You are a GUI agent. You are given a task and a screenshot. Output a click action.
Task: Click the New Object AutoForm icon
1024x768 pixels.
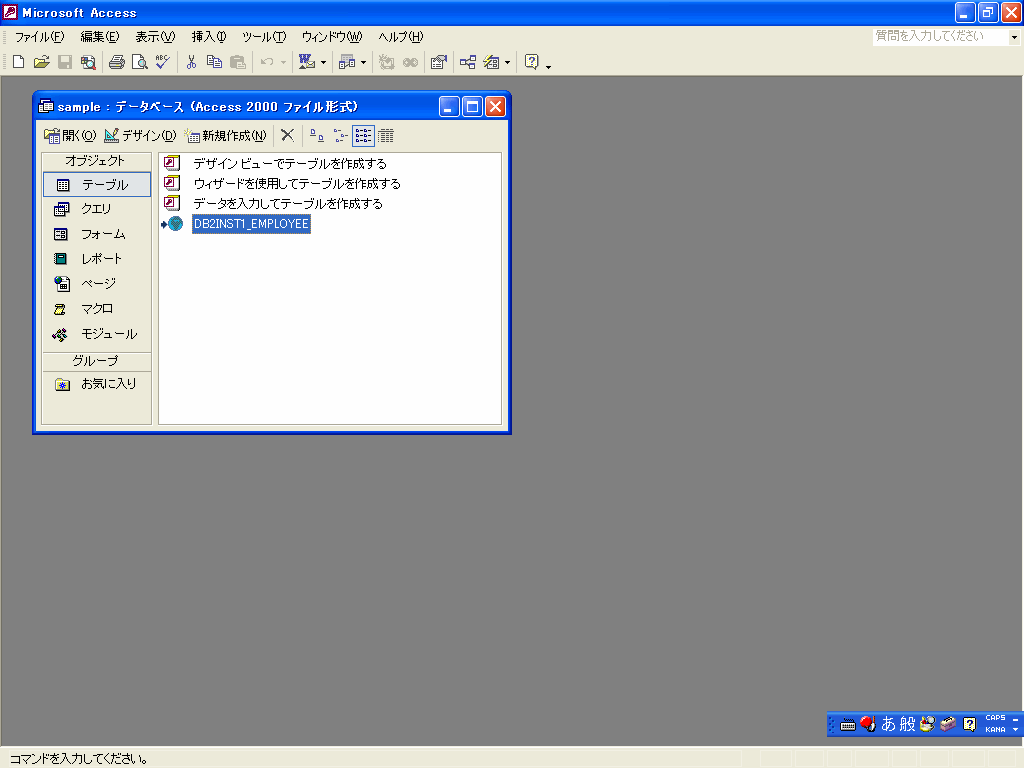click(x=491, y=62)
